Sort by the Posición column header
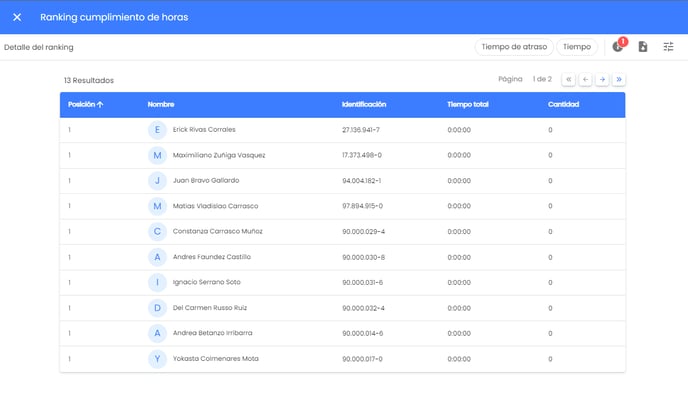Image resolution: width=688 pixels, height=409 pixels. [x=86, y=104]
